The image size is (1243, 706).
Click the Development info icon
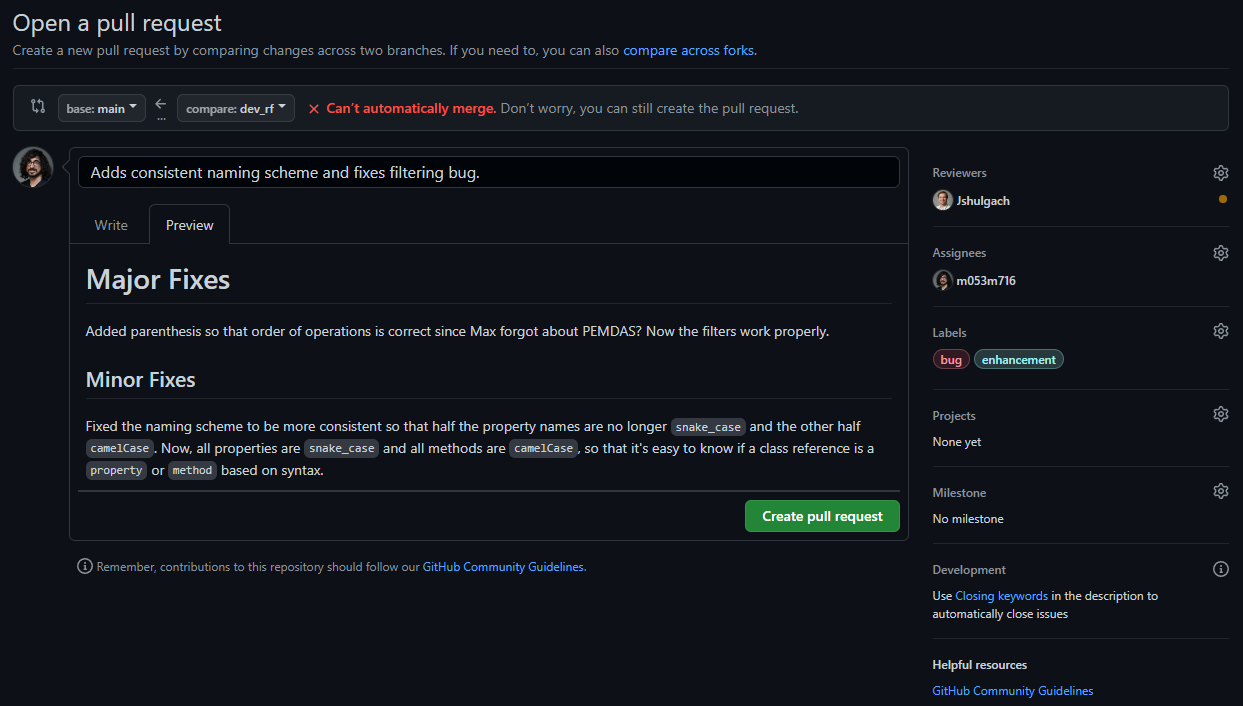(1220, 569)
